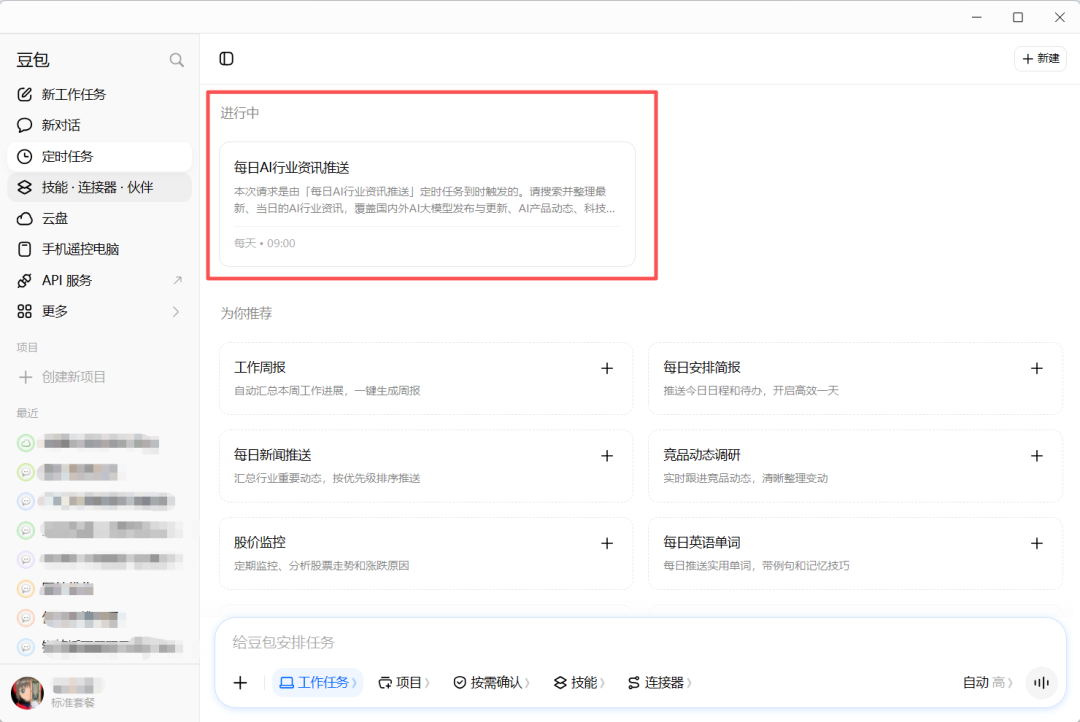Expand the 更多 menu chevron

176,311
